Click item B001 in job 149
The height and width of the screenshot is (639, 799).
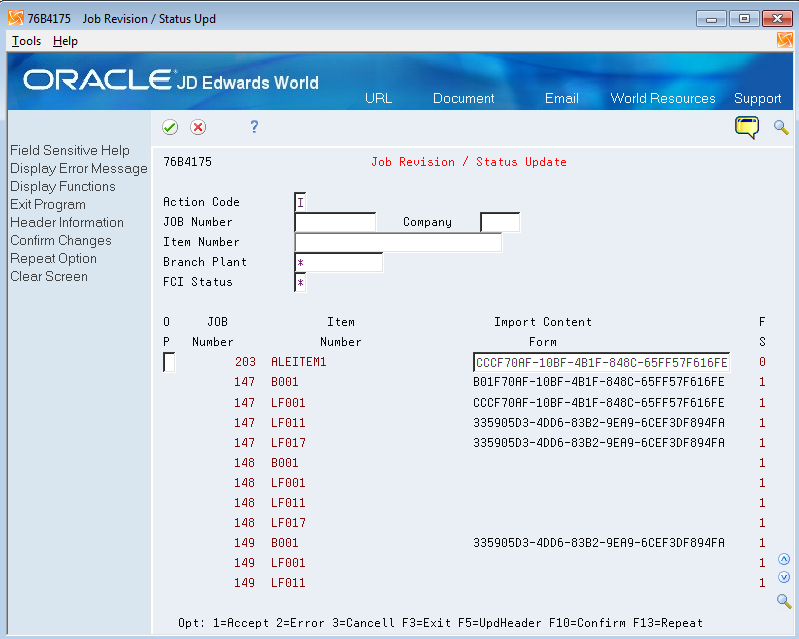click(x=284, y=543)
